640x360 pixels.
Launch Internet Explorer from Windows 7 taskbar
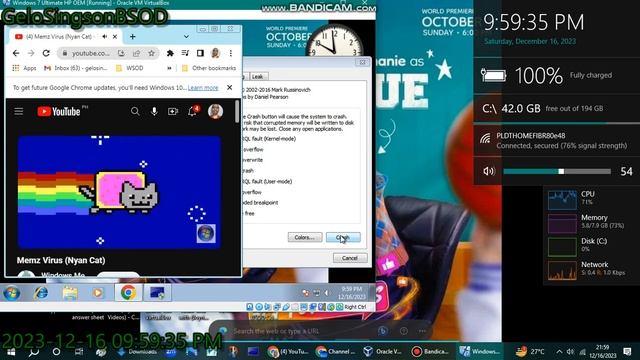pos(41,293)
